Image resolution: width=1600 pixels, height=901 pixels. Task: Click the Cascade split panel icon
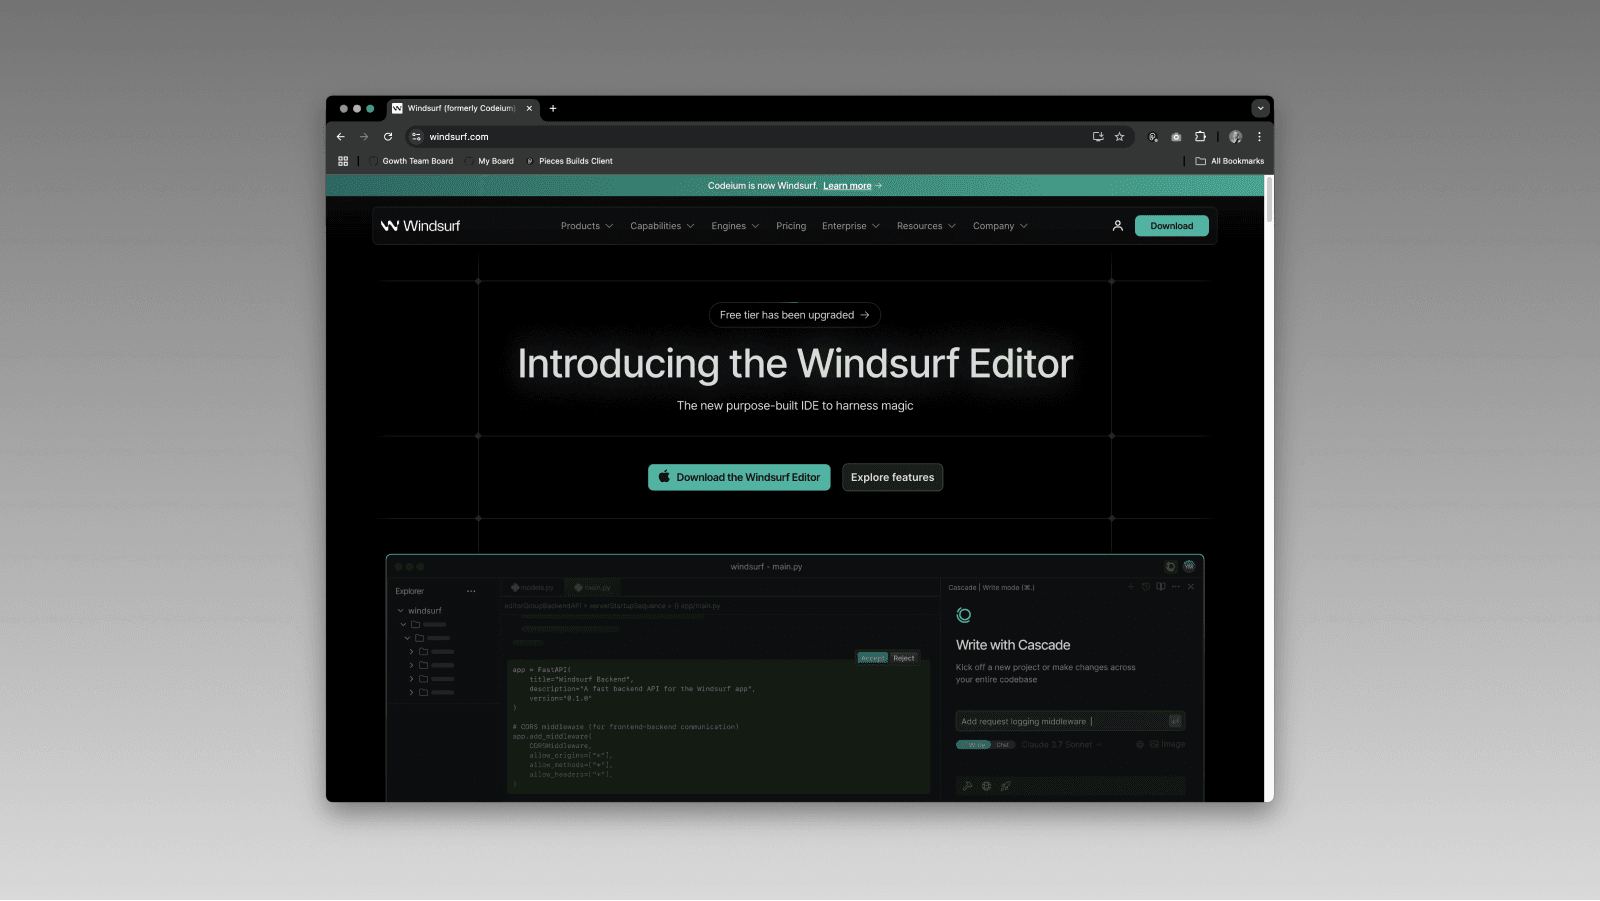(x=1161, y=587)
